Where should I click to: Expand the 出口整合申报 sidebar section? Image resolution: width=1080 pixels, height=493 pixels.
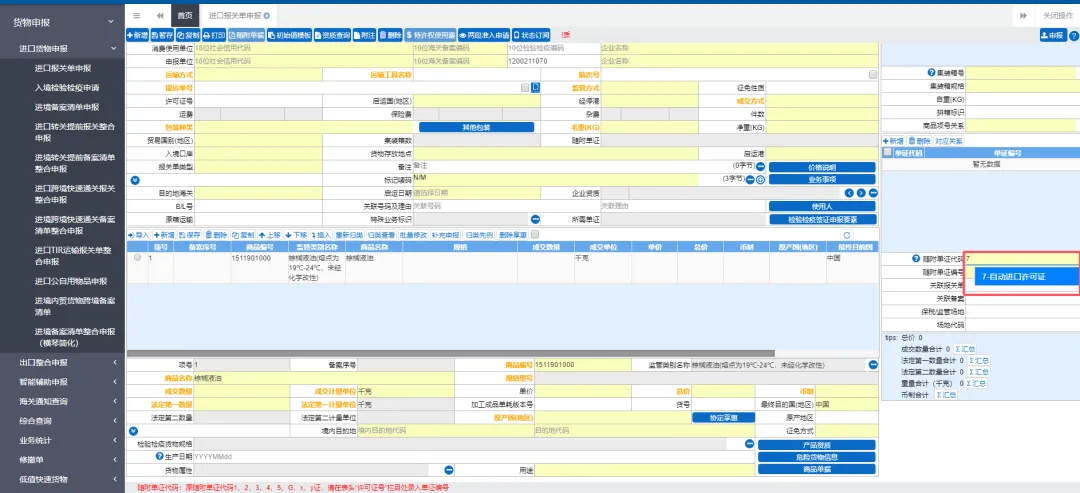[62, 362]
